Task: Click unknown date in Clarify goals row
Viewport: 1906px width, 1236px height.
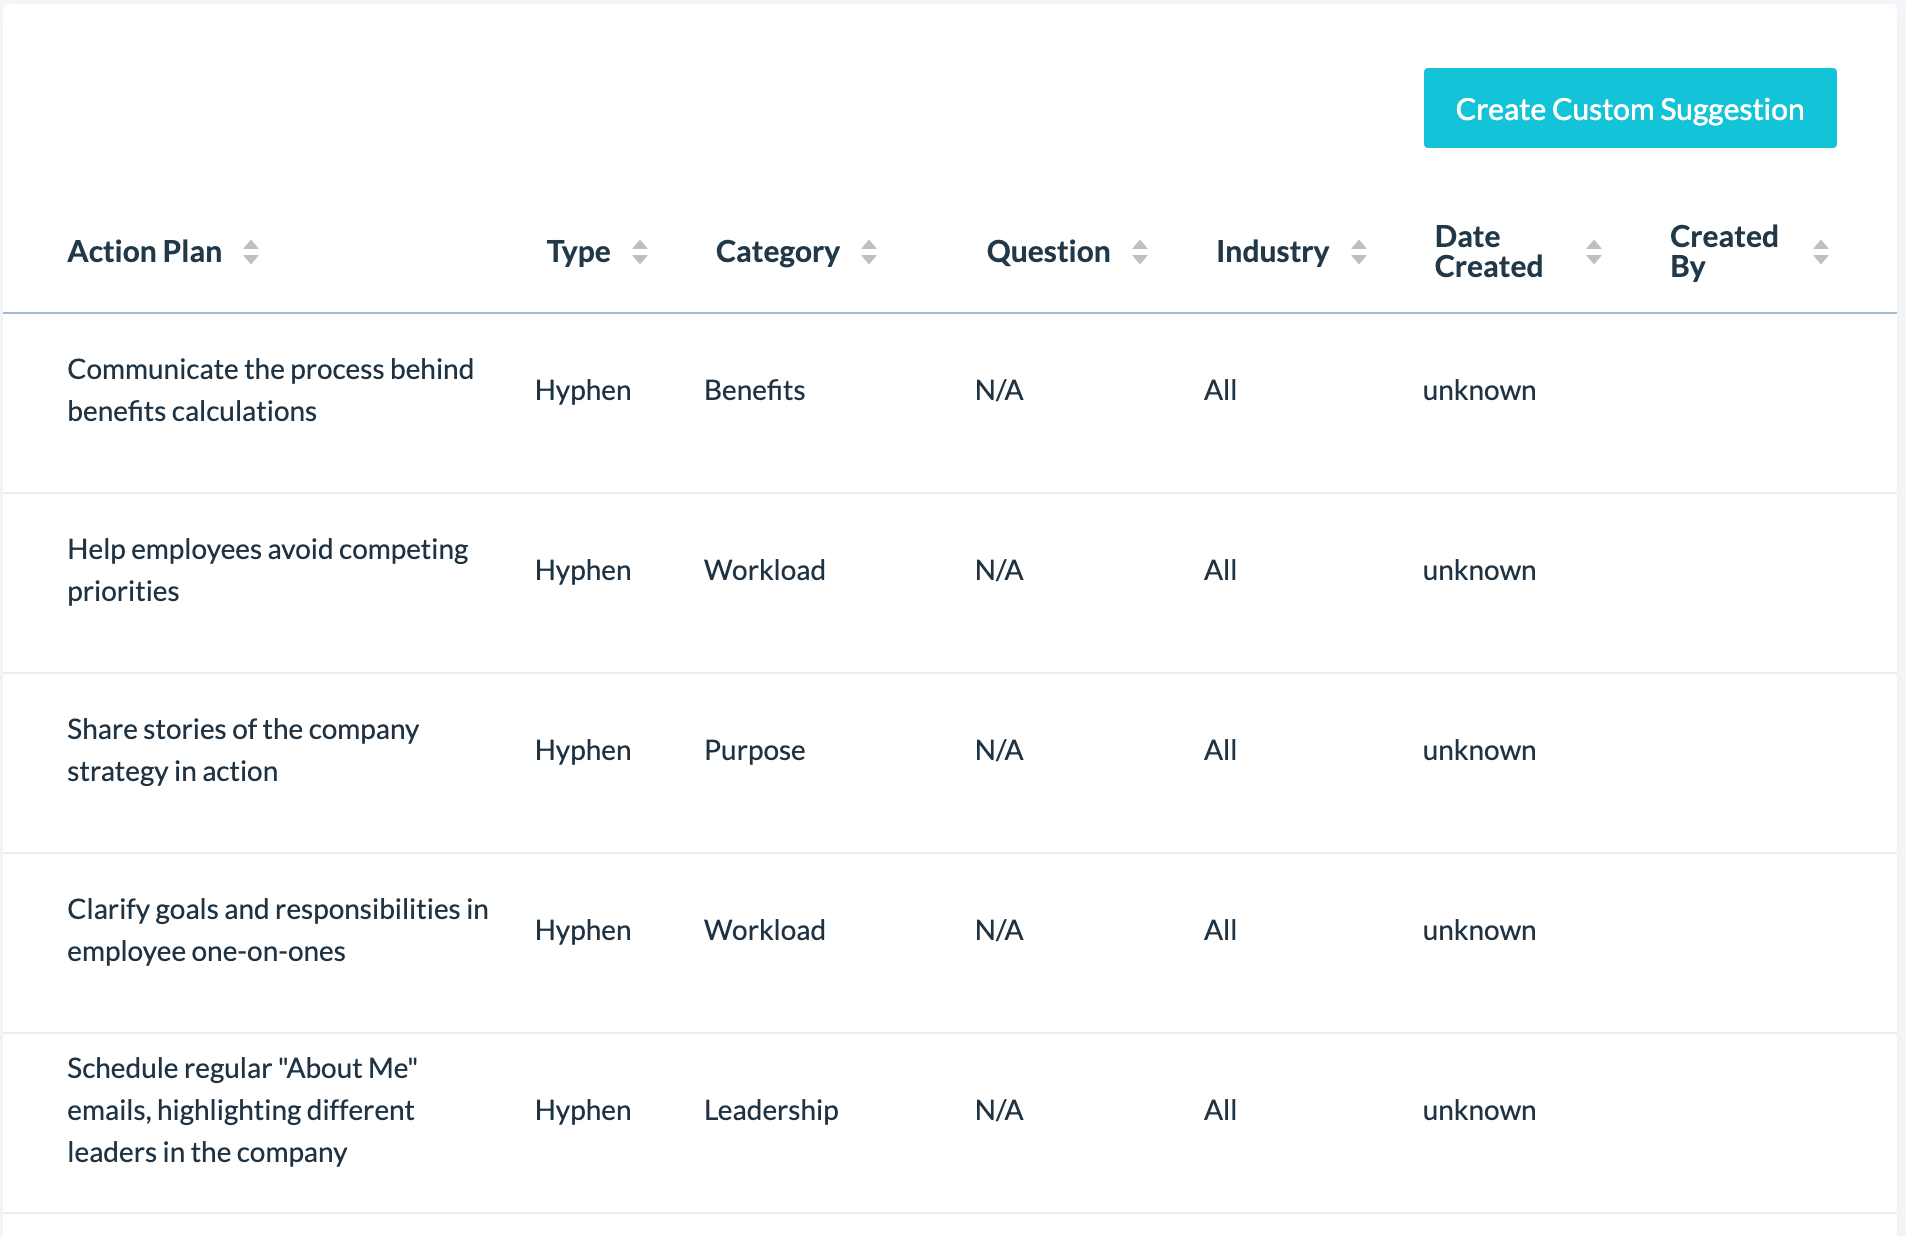Action: tap(1479, 930)
